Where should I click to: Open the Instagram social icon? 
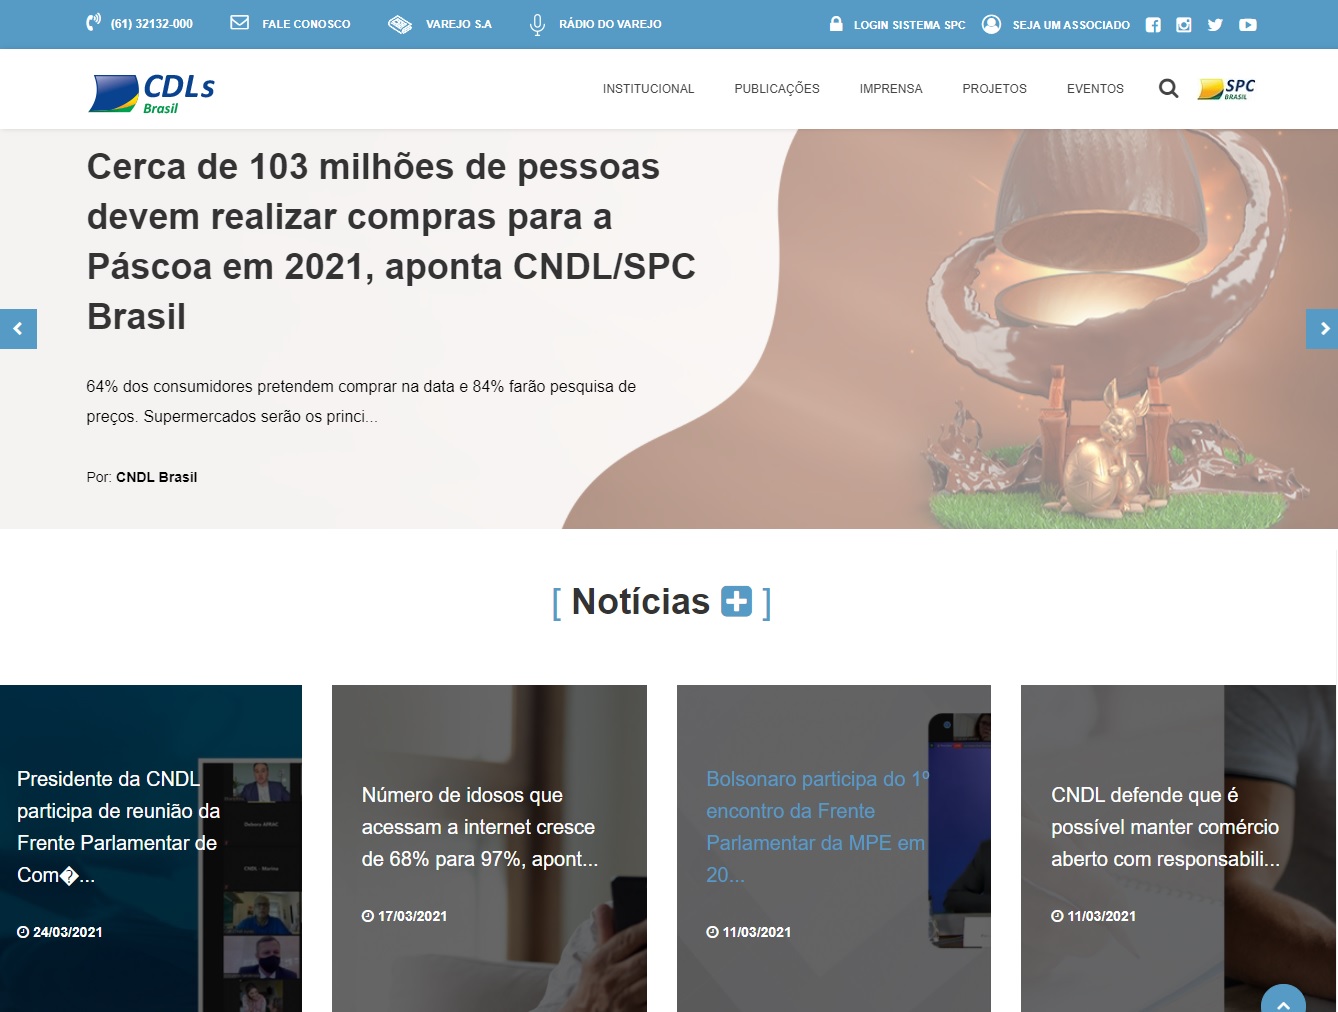1184,25
